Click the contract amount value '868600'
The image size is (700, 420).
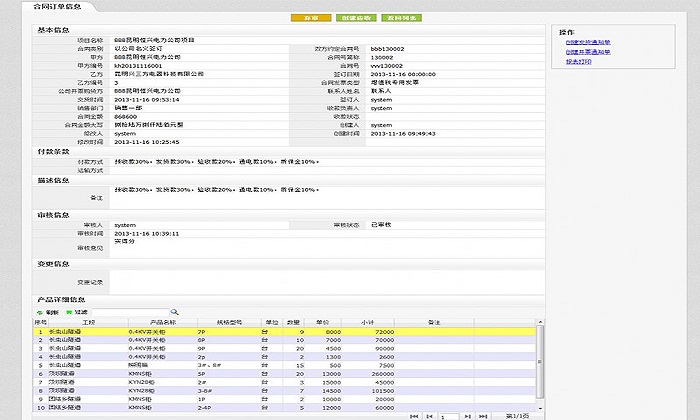click(125, 116)
